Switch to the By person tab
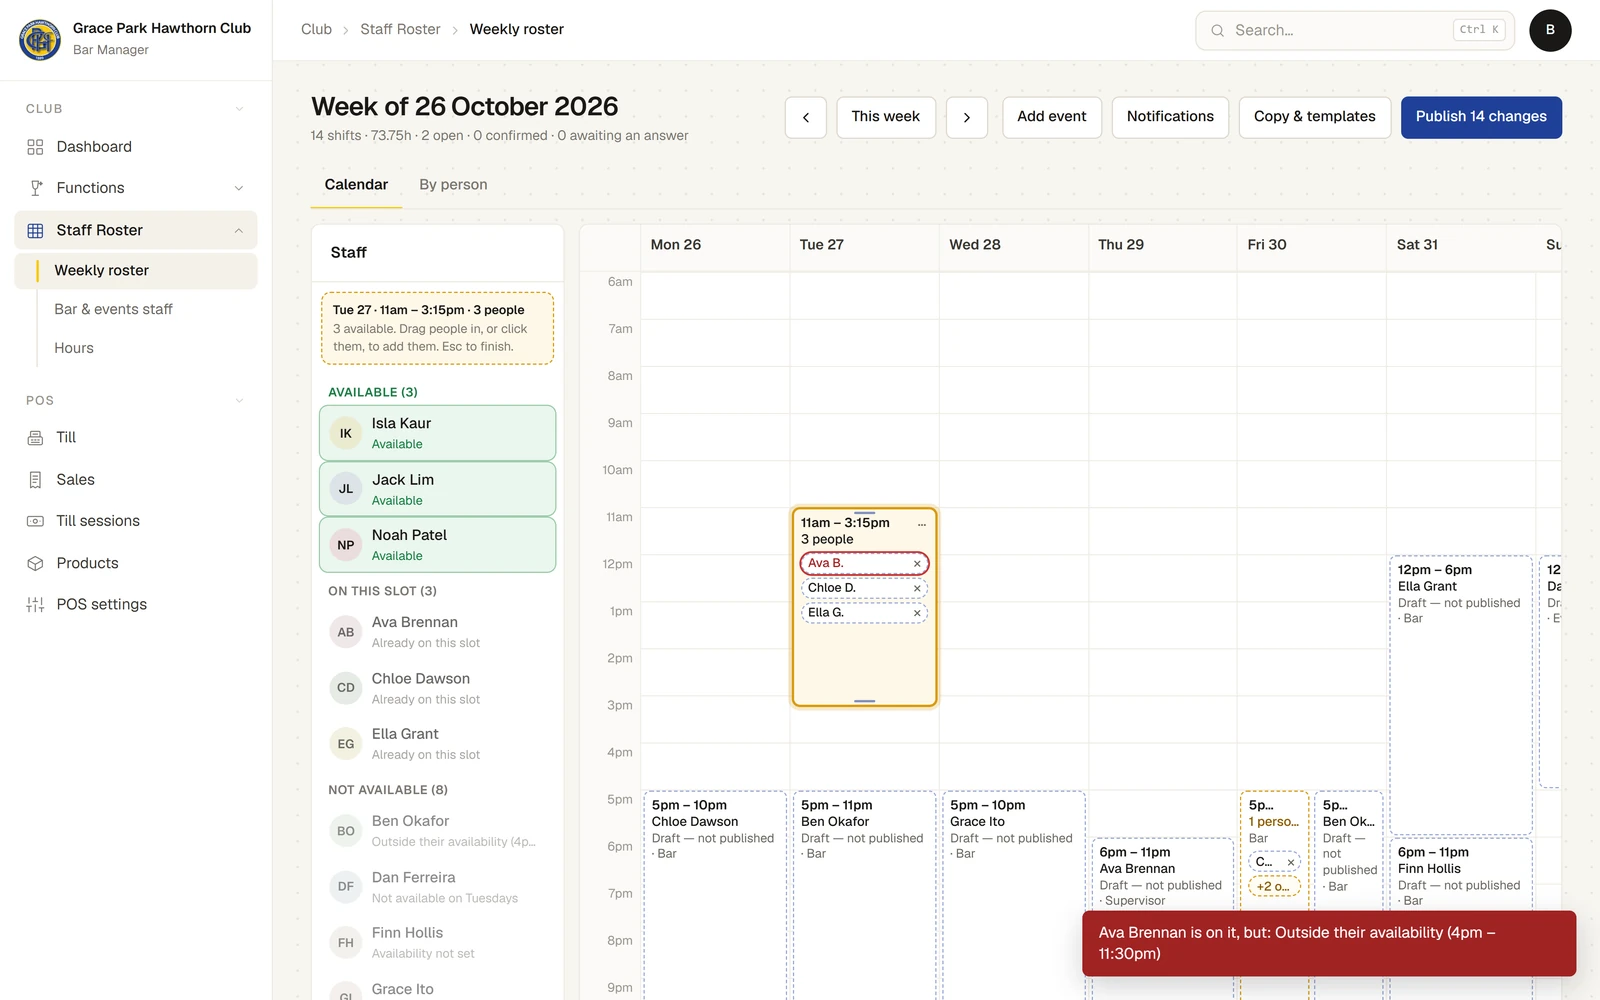 pos(453,185)
